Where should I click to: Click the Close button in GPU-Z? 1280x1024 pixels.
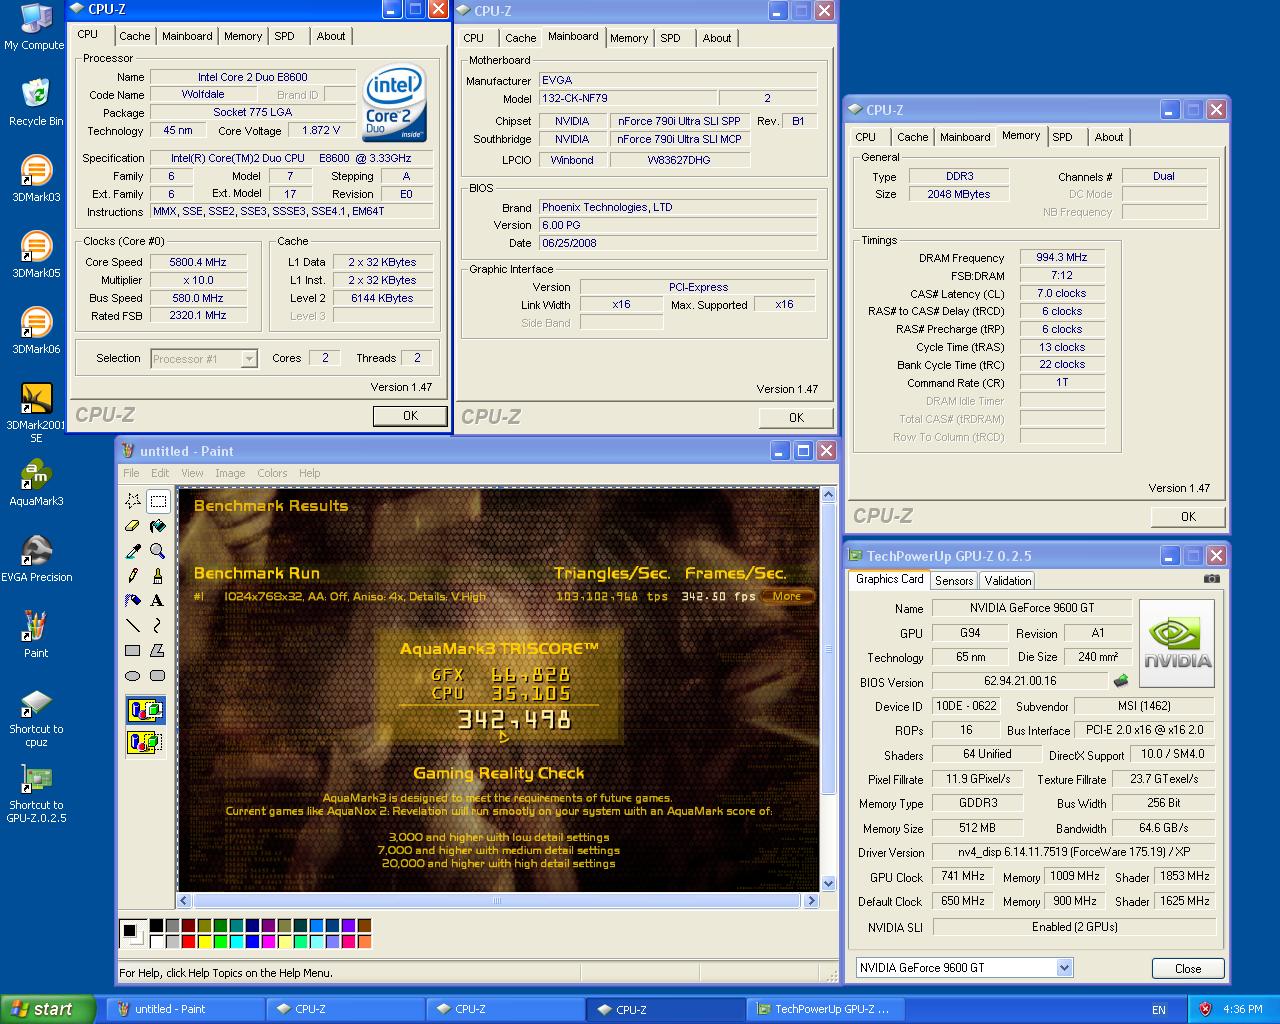click(x=1188, y=968)
